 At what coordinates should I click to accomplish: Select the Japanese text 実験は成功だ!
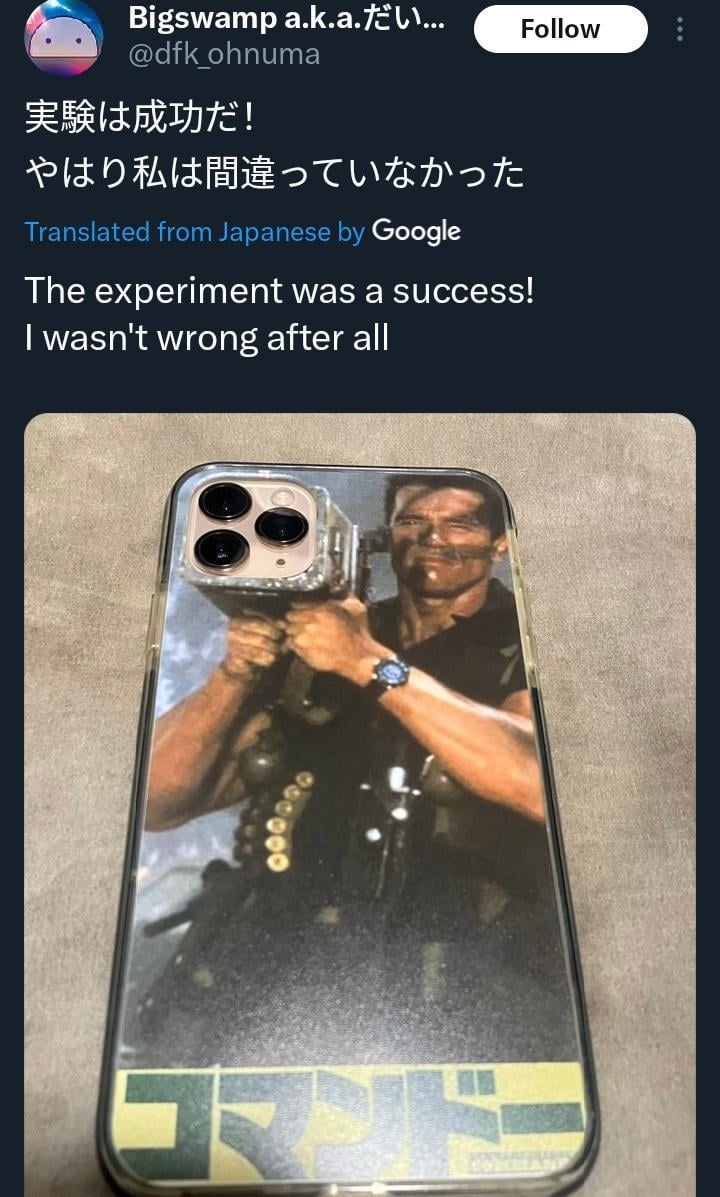tap(139, 118)
